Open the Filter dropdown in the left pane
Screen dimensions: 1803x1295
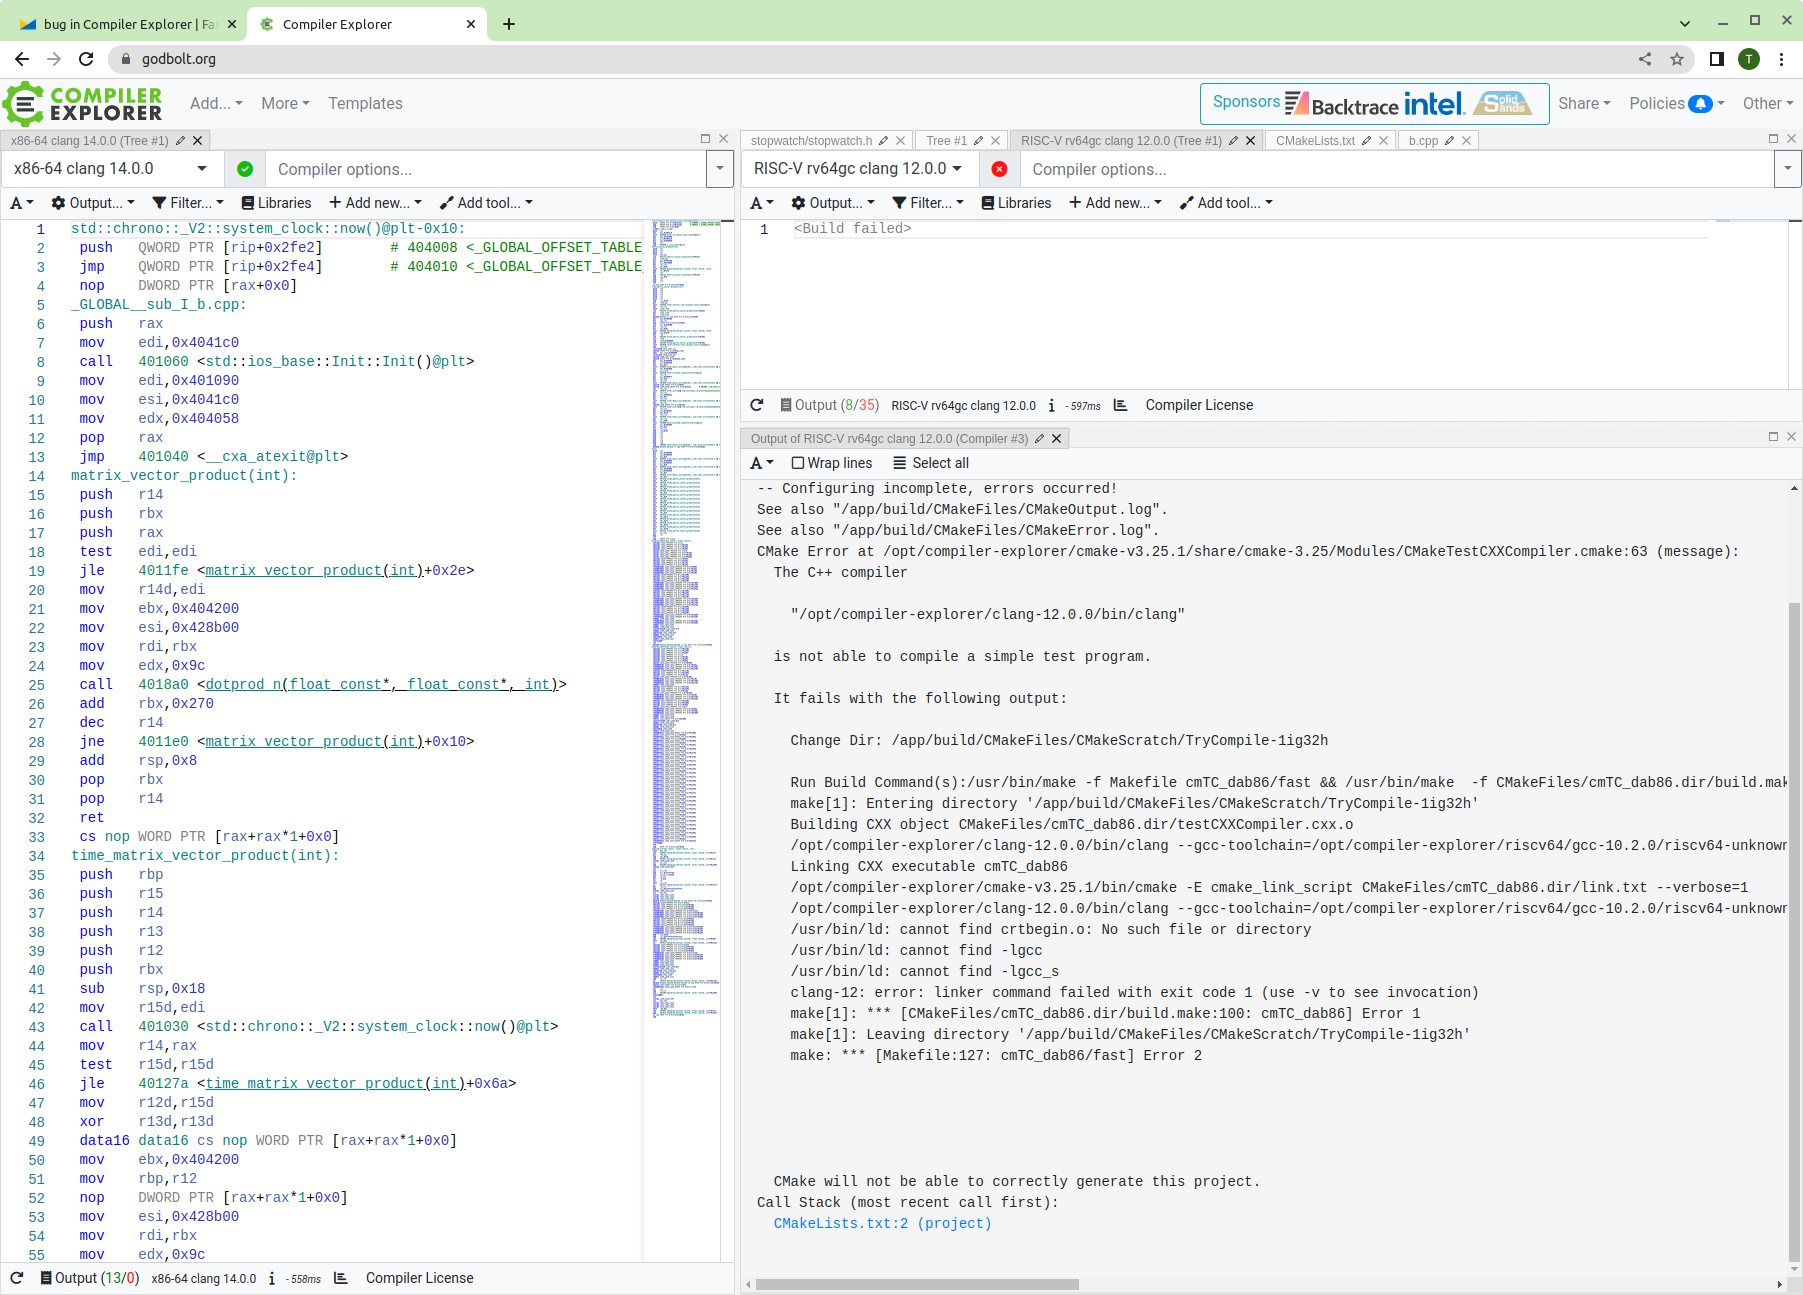(187, 203)
